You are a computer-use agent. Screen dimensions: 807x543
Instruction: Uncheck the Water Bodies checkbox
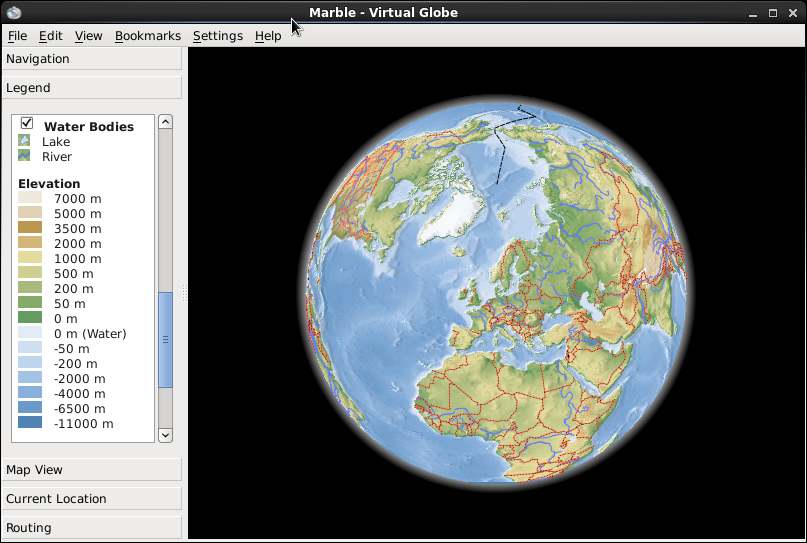[x=27, y=123]
